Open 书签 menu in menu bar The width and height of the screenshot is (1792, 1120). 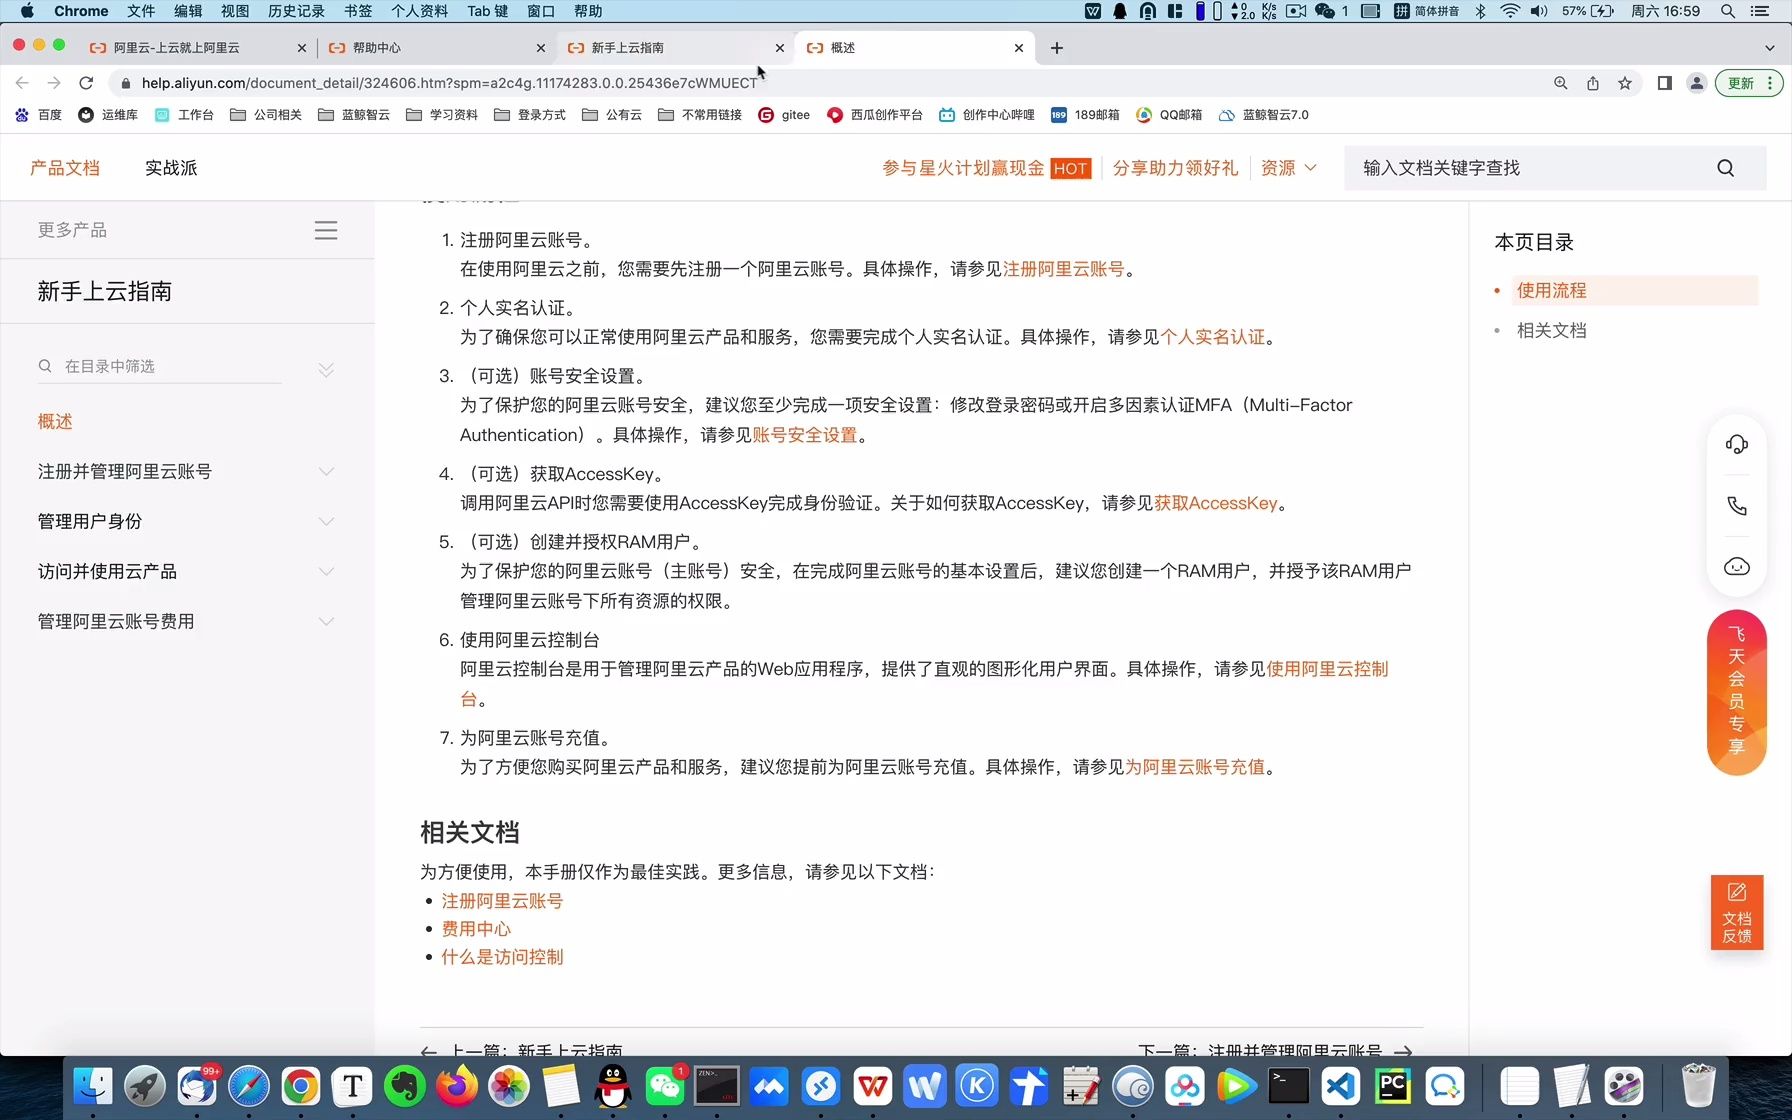click(x=358, y=11)
